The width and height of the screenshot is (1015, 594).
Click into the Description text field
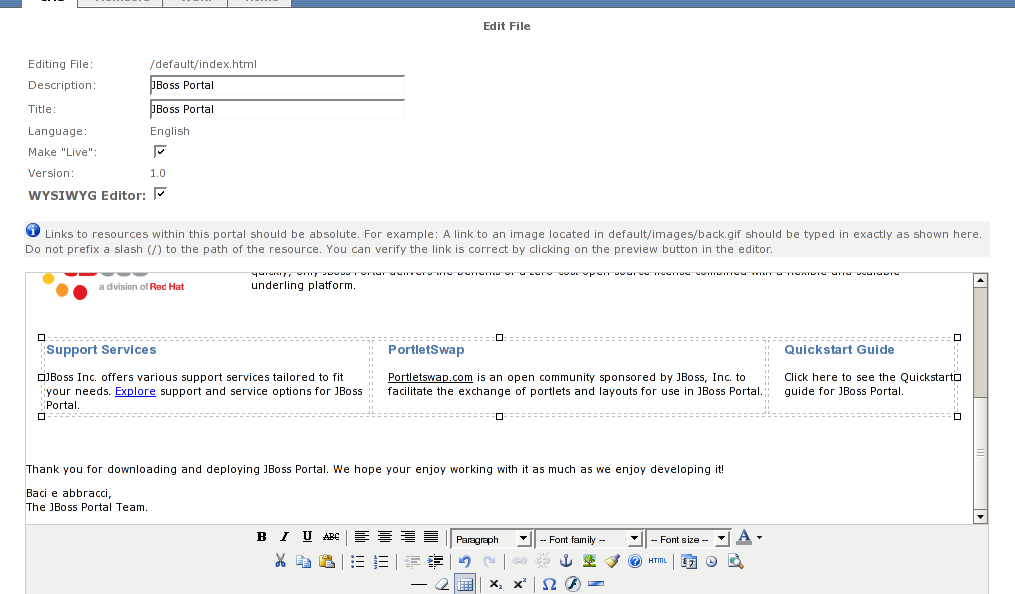[x=276, y=85]
